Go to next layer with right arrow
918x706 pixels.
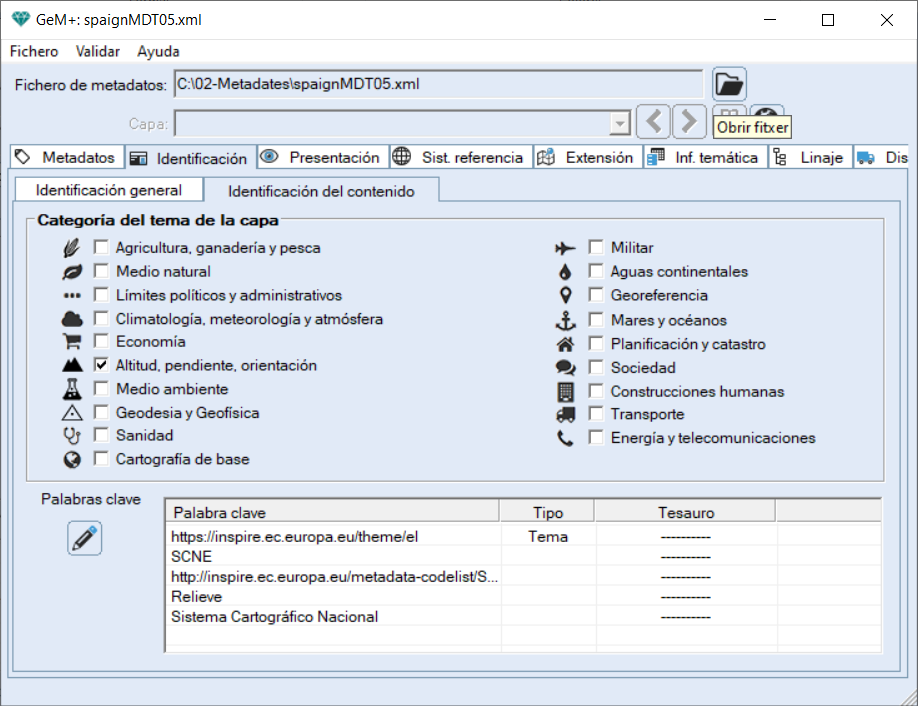point(689,122)
